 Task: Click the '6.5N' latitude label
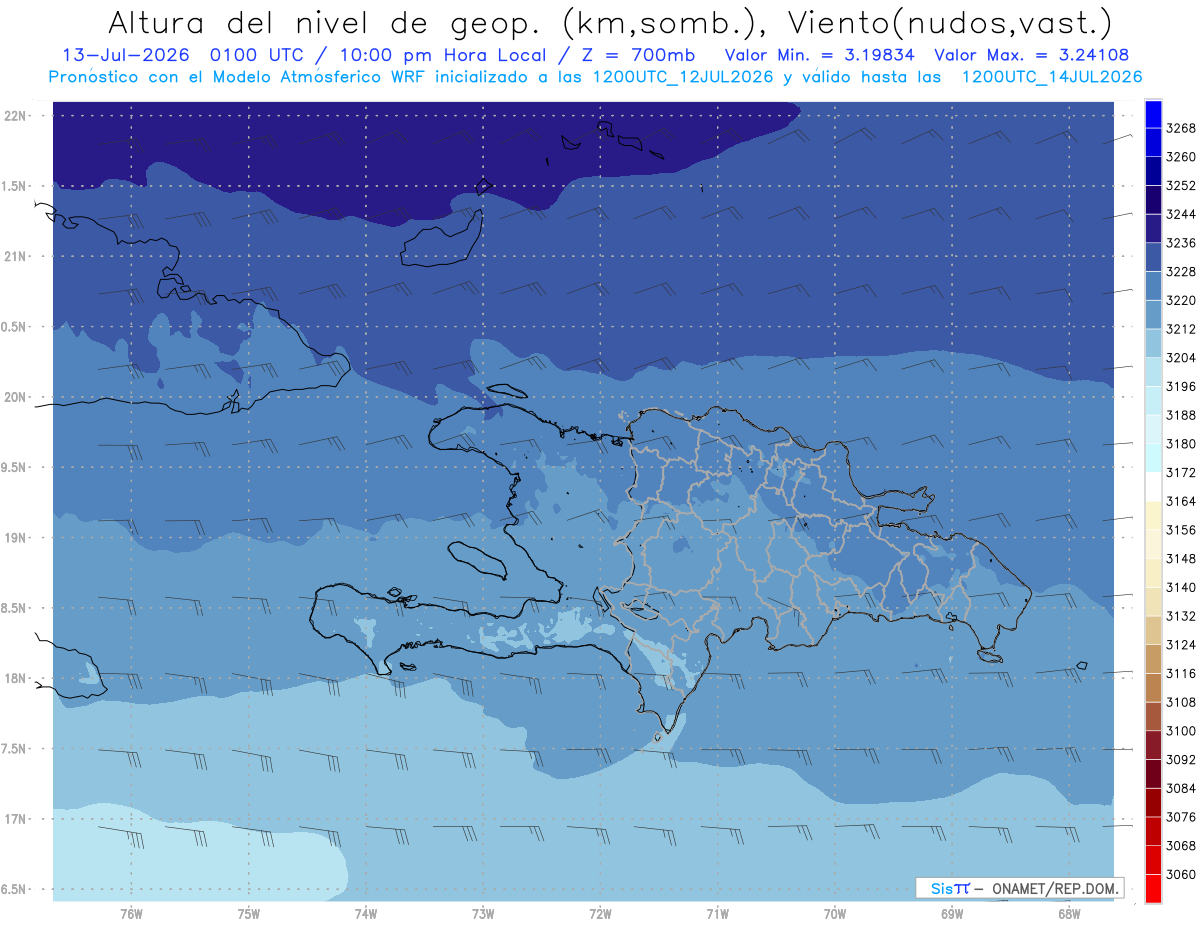(14, 889)
